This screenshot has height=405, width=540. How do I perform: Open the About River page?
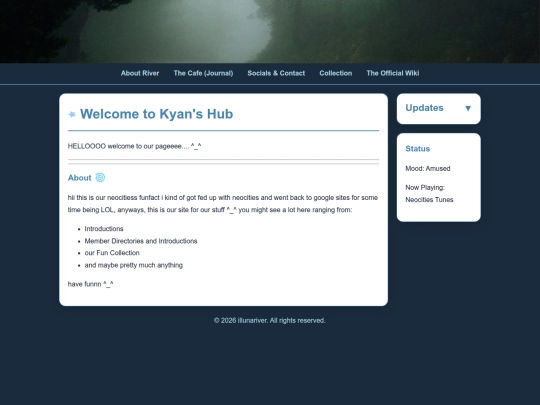point(140,73)
